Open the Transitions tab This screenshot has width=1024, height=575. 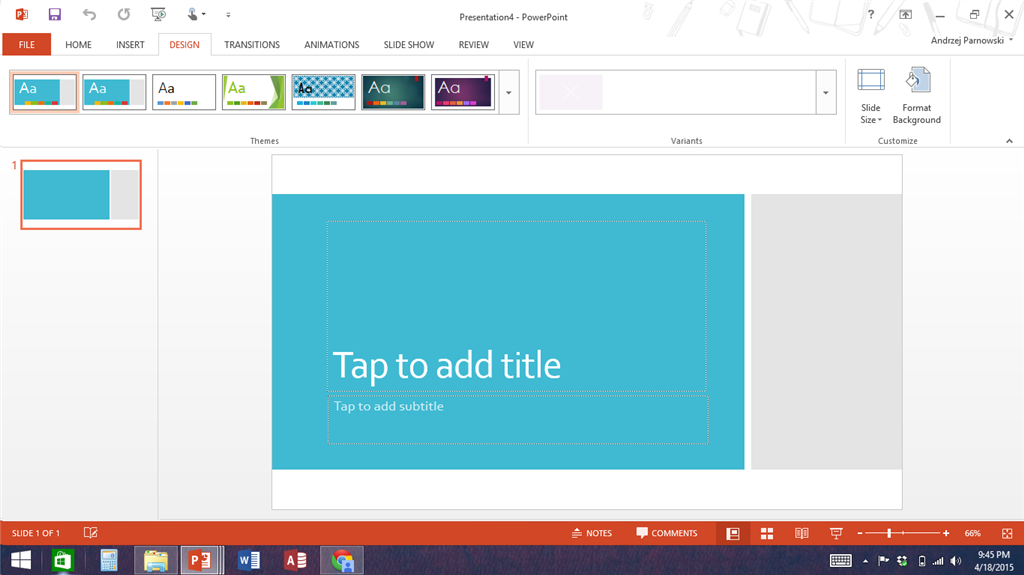(x=252, y=44)
